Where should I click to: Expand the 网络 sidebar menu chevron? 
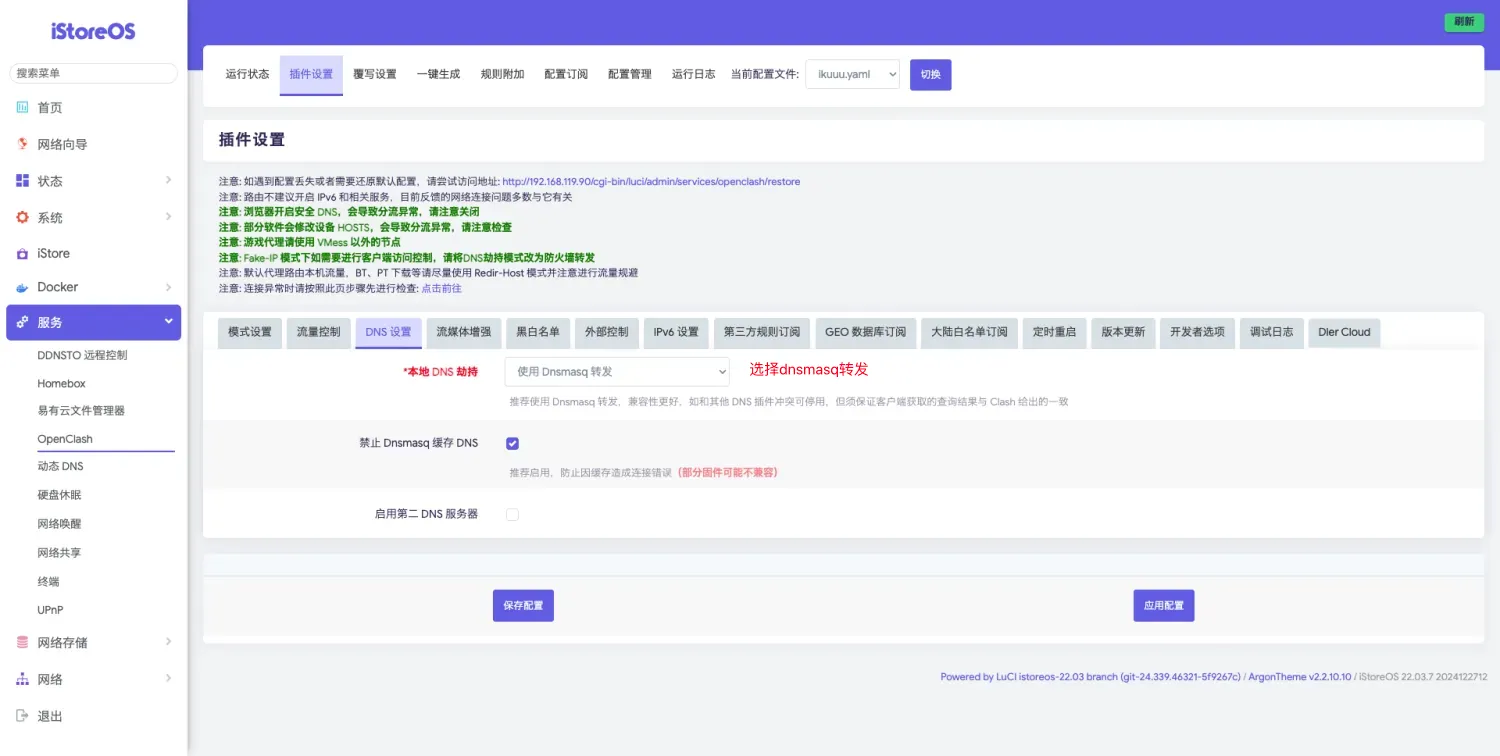[x=168, y=679]
